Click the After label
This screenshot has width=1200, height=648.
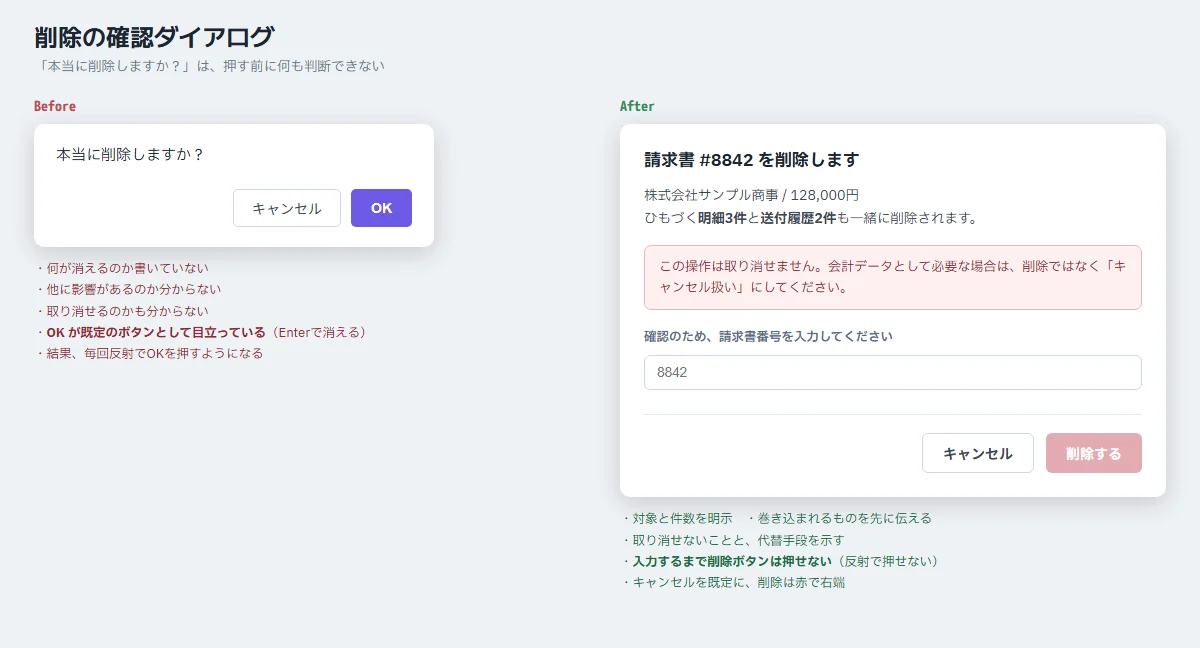pos(637,106)
